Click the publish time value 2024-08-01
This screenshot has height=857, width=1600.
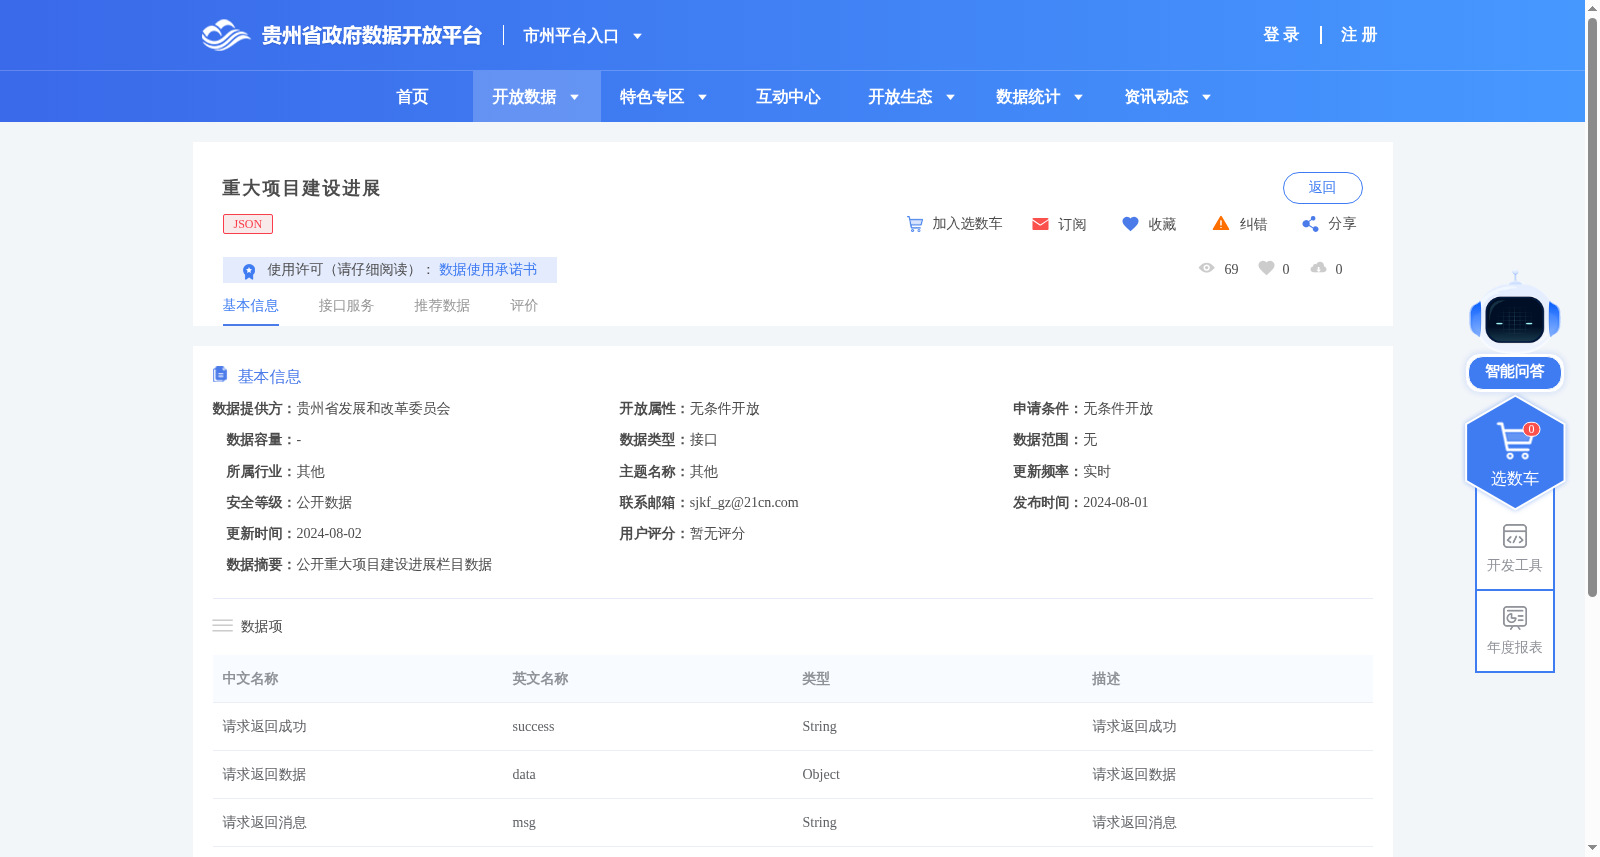(1116, 503)
